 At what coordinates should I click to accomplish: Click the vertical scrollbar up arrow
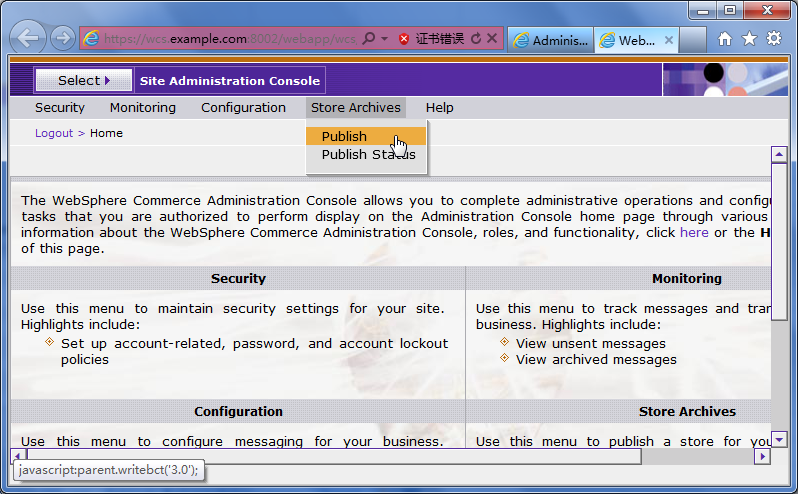click(779, 154)
